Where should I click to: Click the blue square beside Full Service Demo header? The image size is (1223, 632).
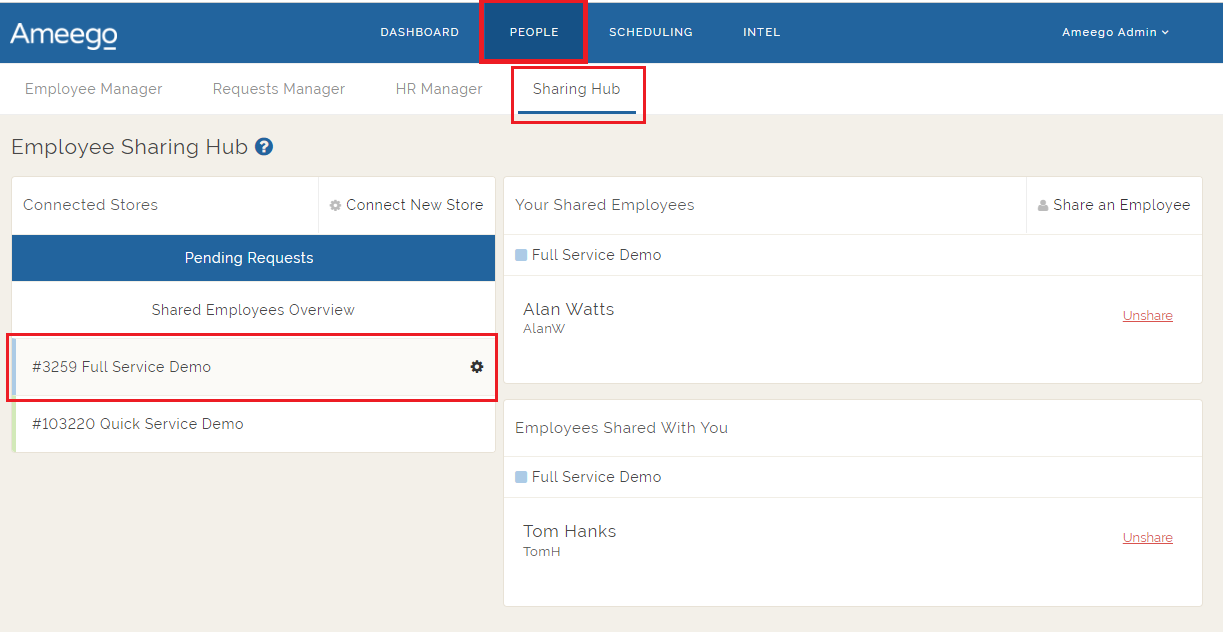(x=521, y=254)
